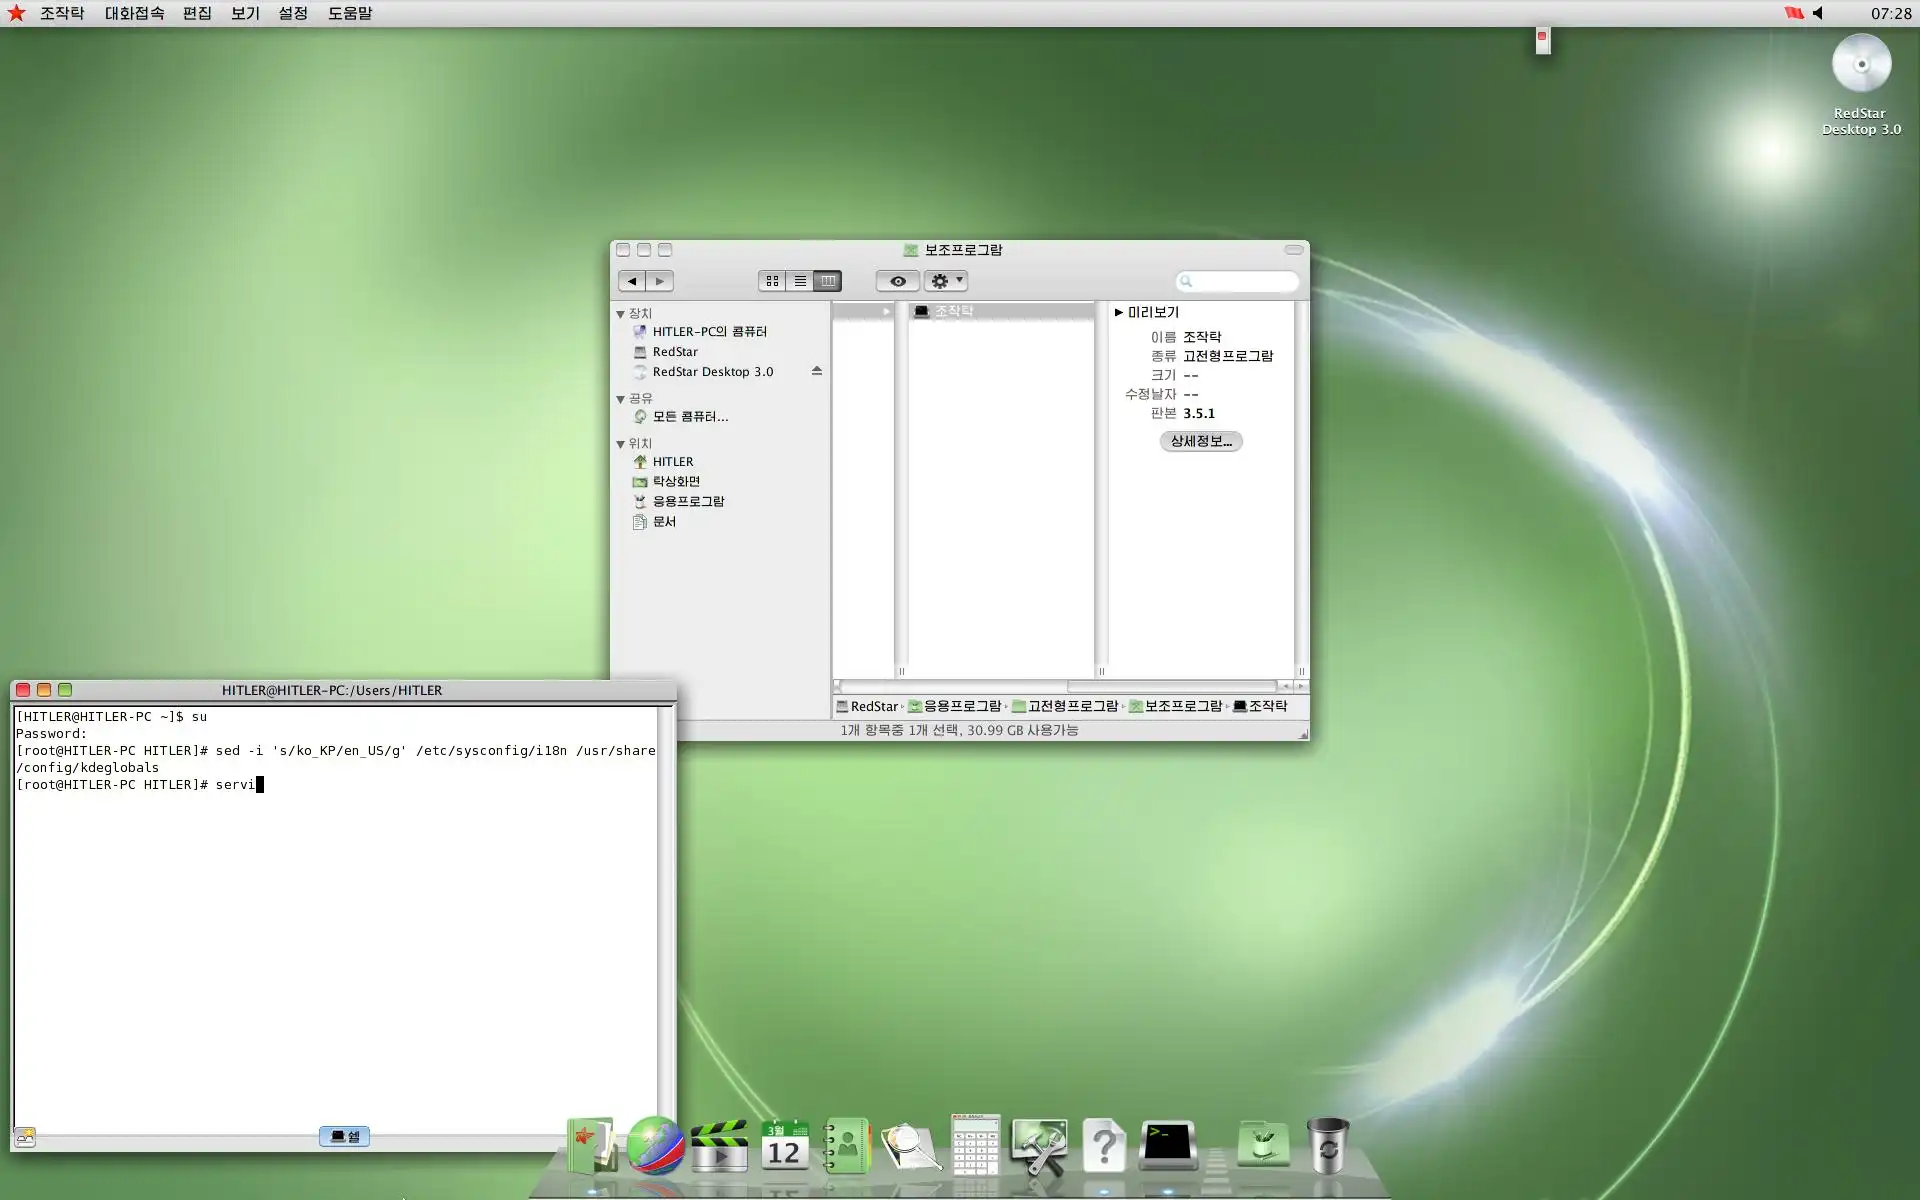The width and height of the screenshot is (1920, 1200).
Task: Click the 상세정보... button
Action: 1200,441
